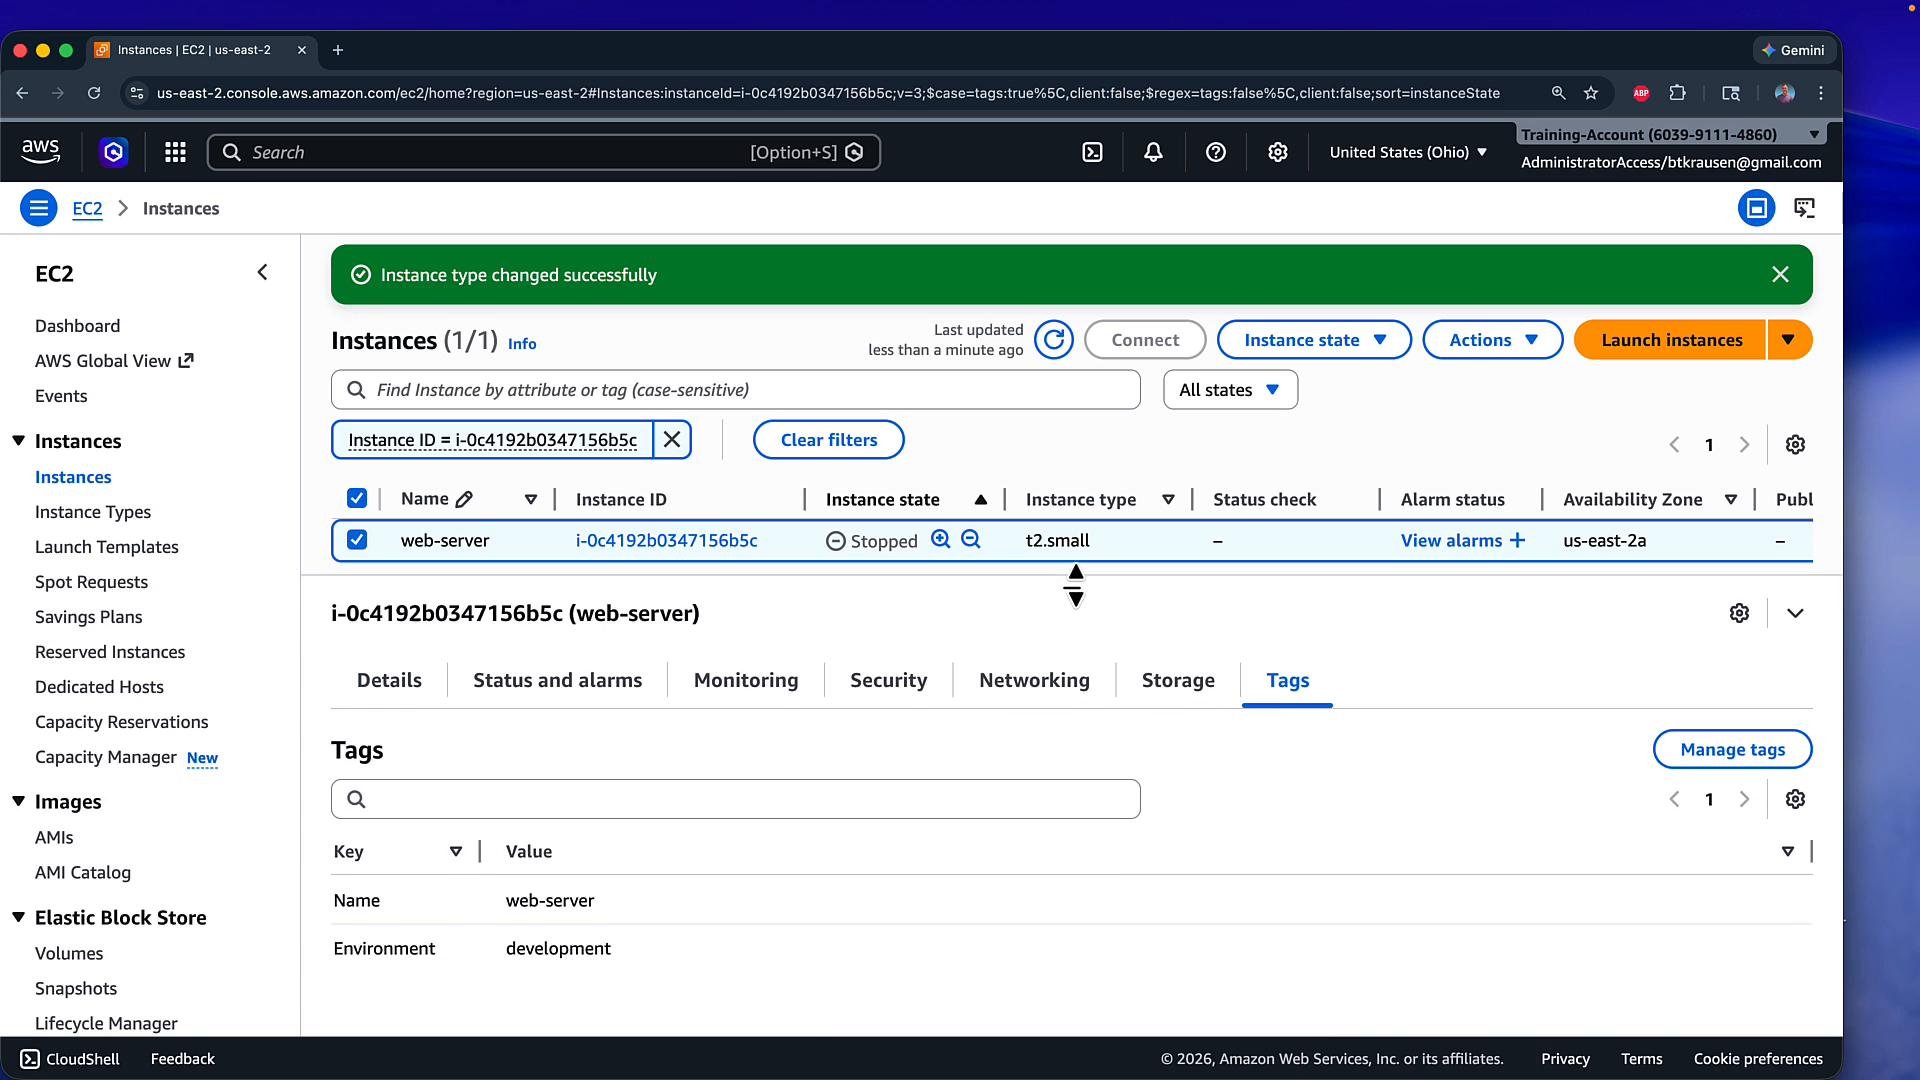Screen dimensions: 1920x1080
Task: Toggle the side navigation hamburger menu
Action: [38, 208]
